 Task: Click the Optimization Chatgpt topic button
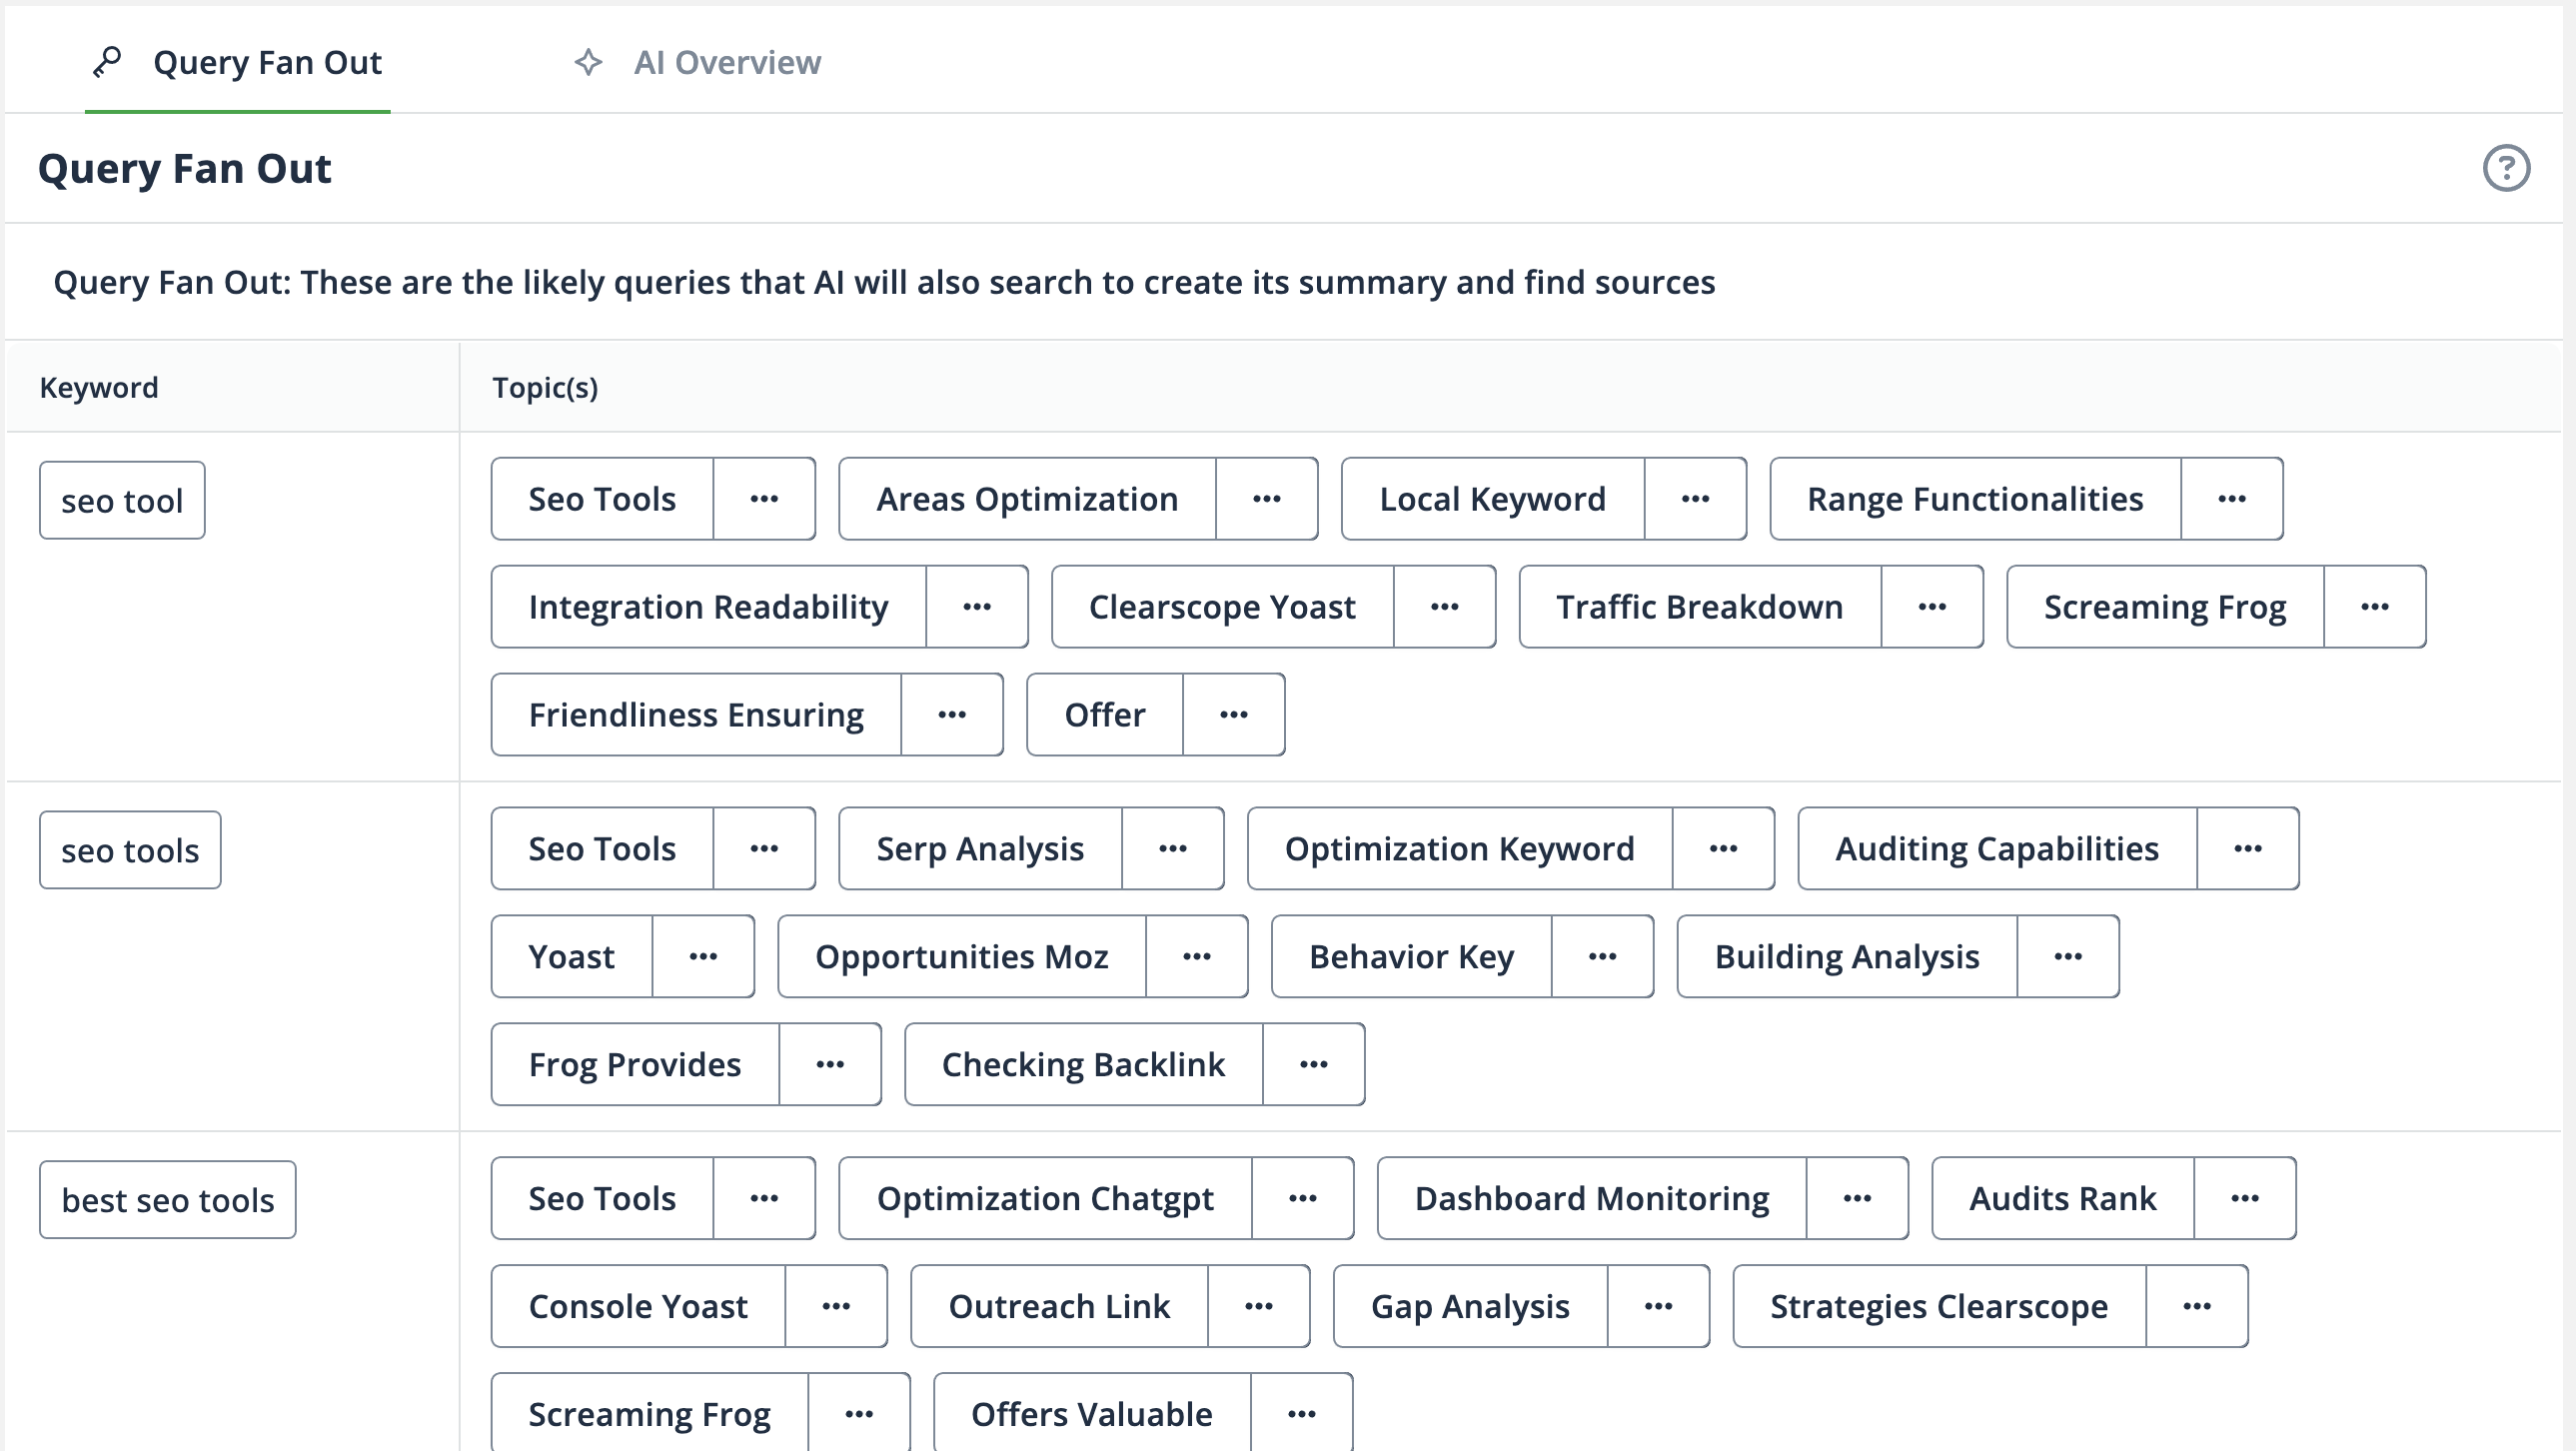[1044, 1199]
